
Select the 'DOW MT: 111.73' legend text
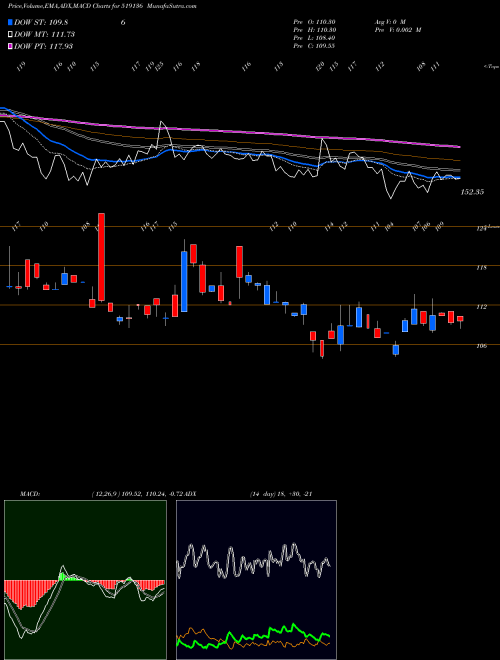(x=44, y=34)
